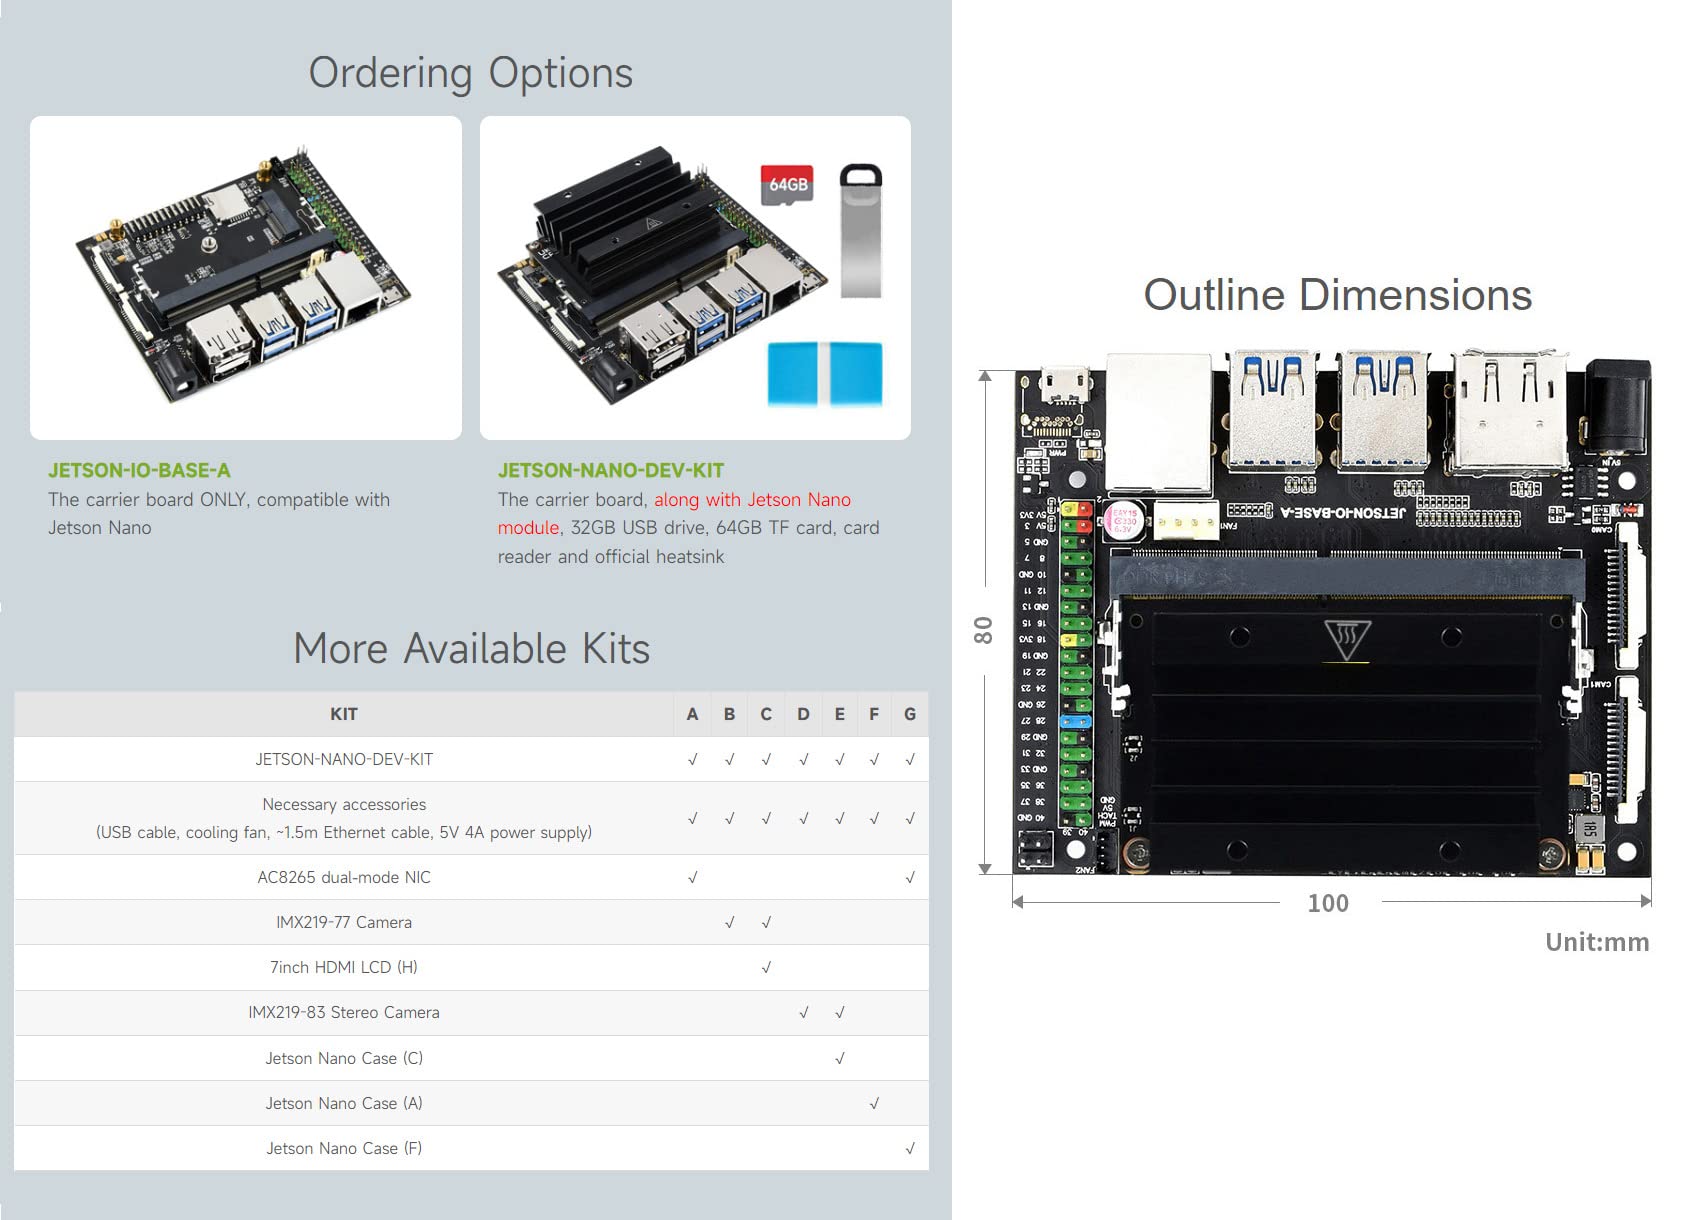Click the blue card reader image

pyautogui.click(x=825, y=374)
